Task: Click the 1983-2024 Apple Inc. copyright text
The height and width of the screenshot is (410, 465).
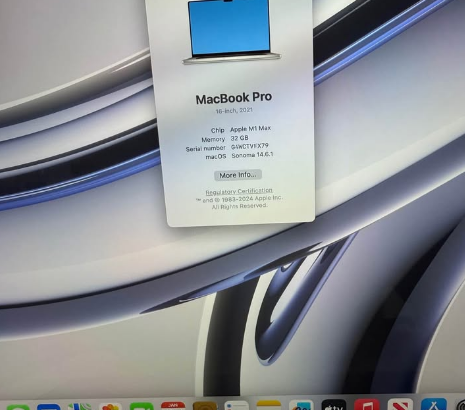Action: click(x=239, y=199)
